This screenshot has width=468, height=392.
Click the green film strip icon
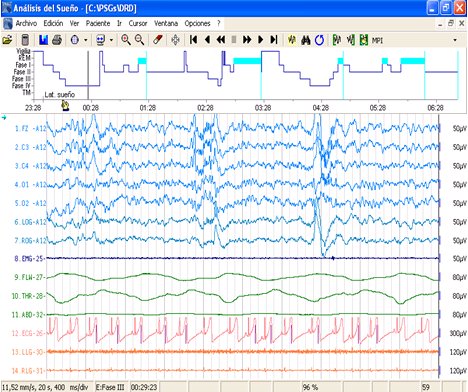(364, 40)
